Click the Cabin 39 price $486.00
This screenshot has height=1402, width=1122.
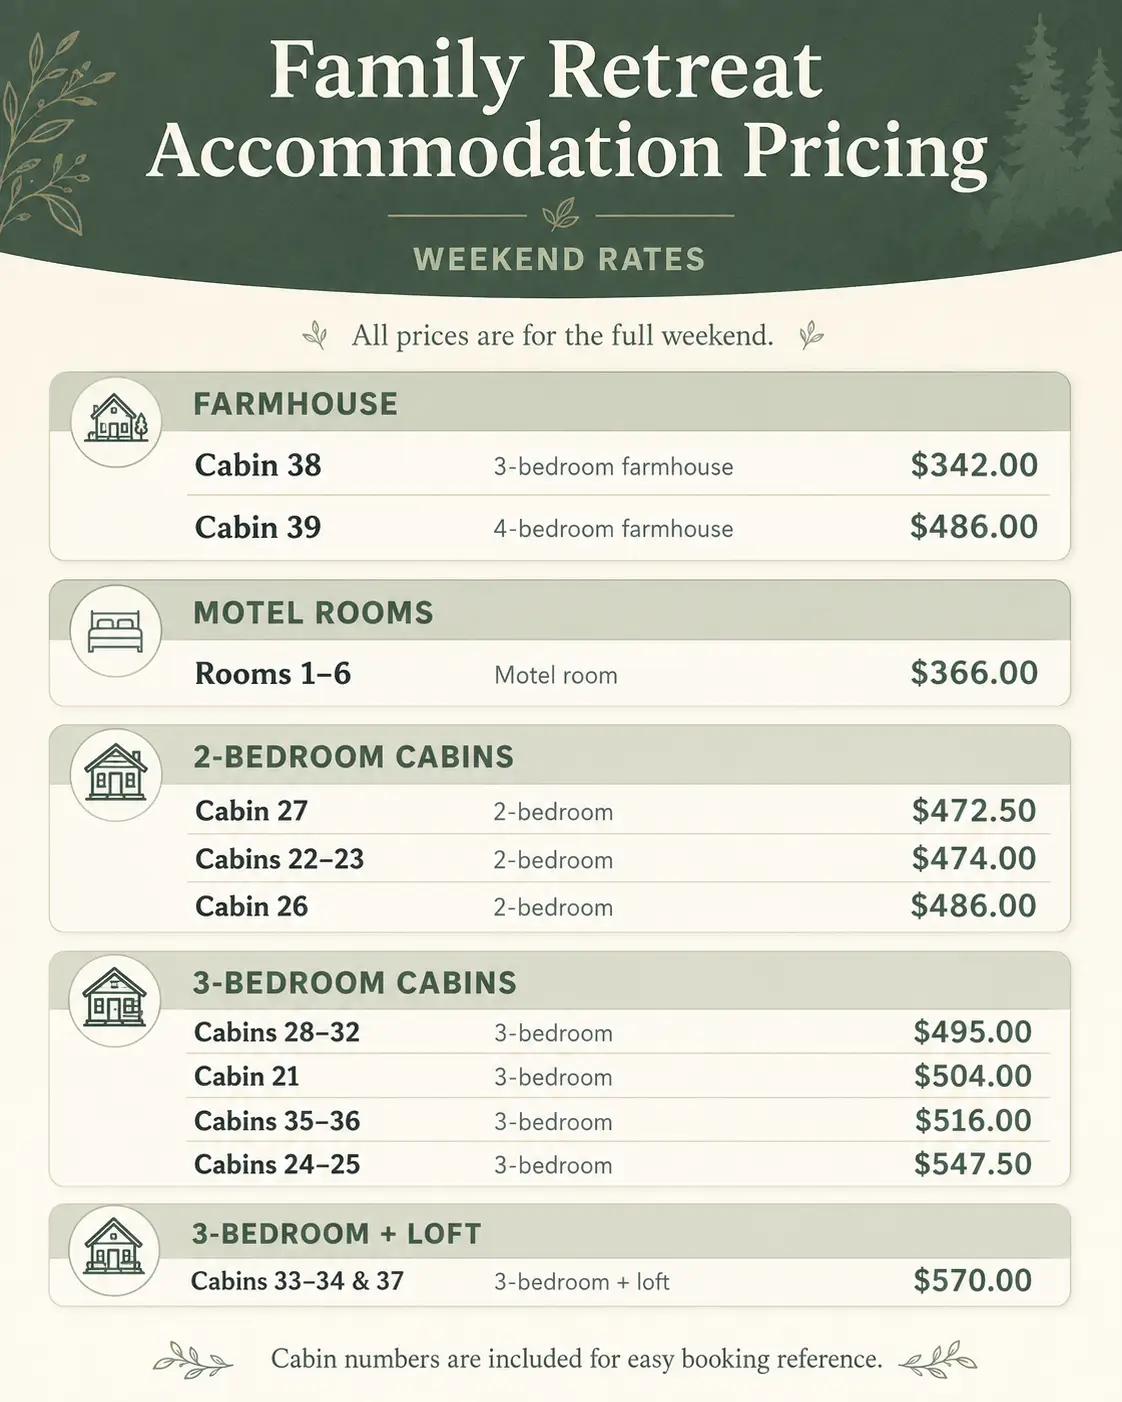(974, 527)
